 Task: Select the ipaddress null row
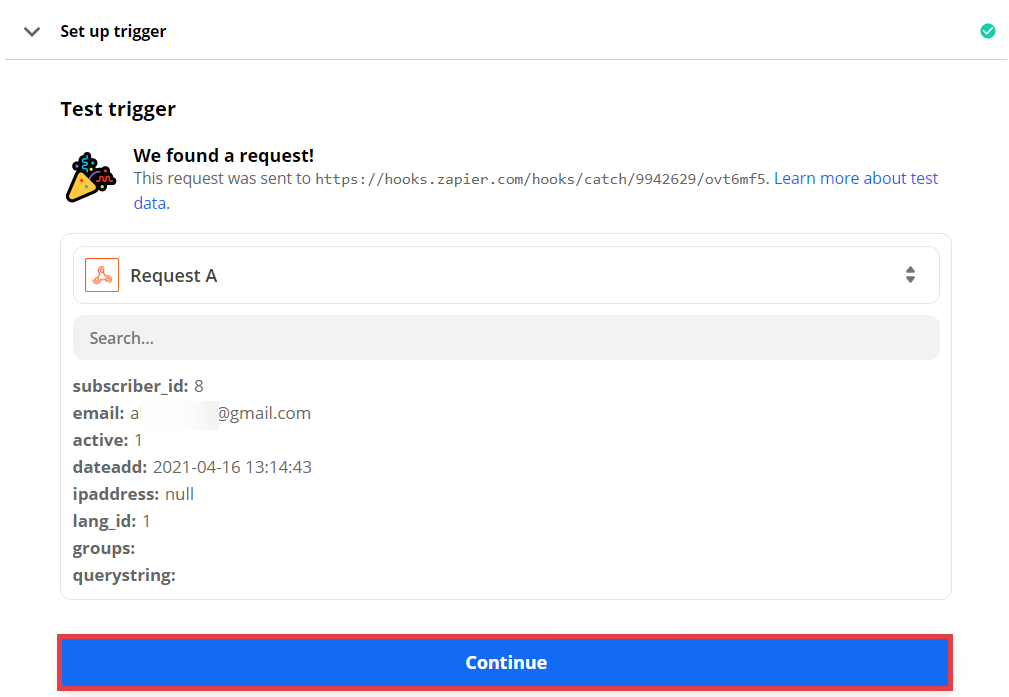133,494
